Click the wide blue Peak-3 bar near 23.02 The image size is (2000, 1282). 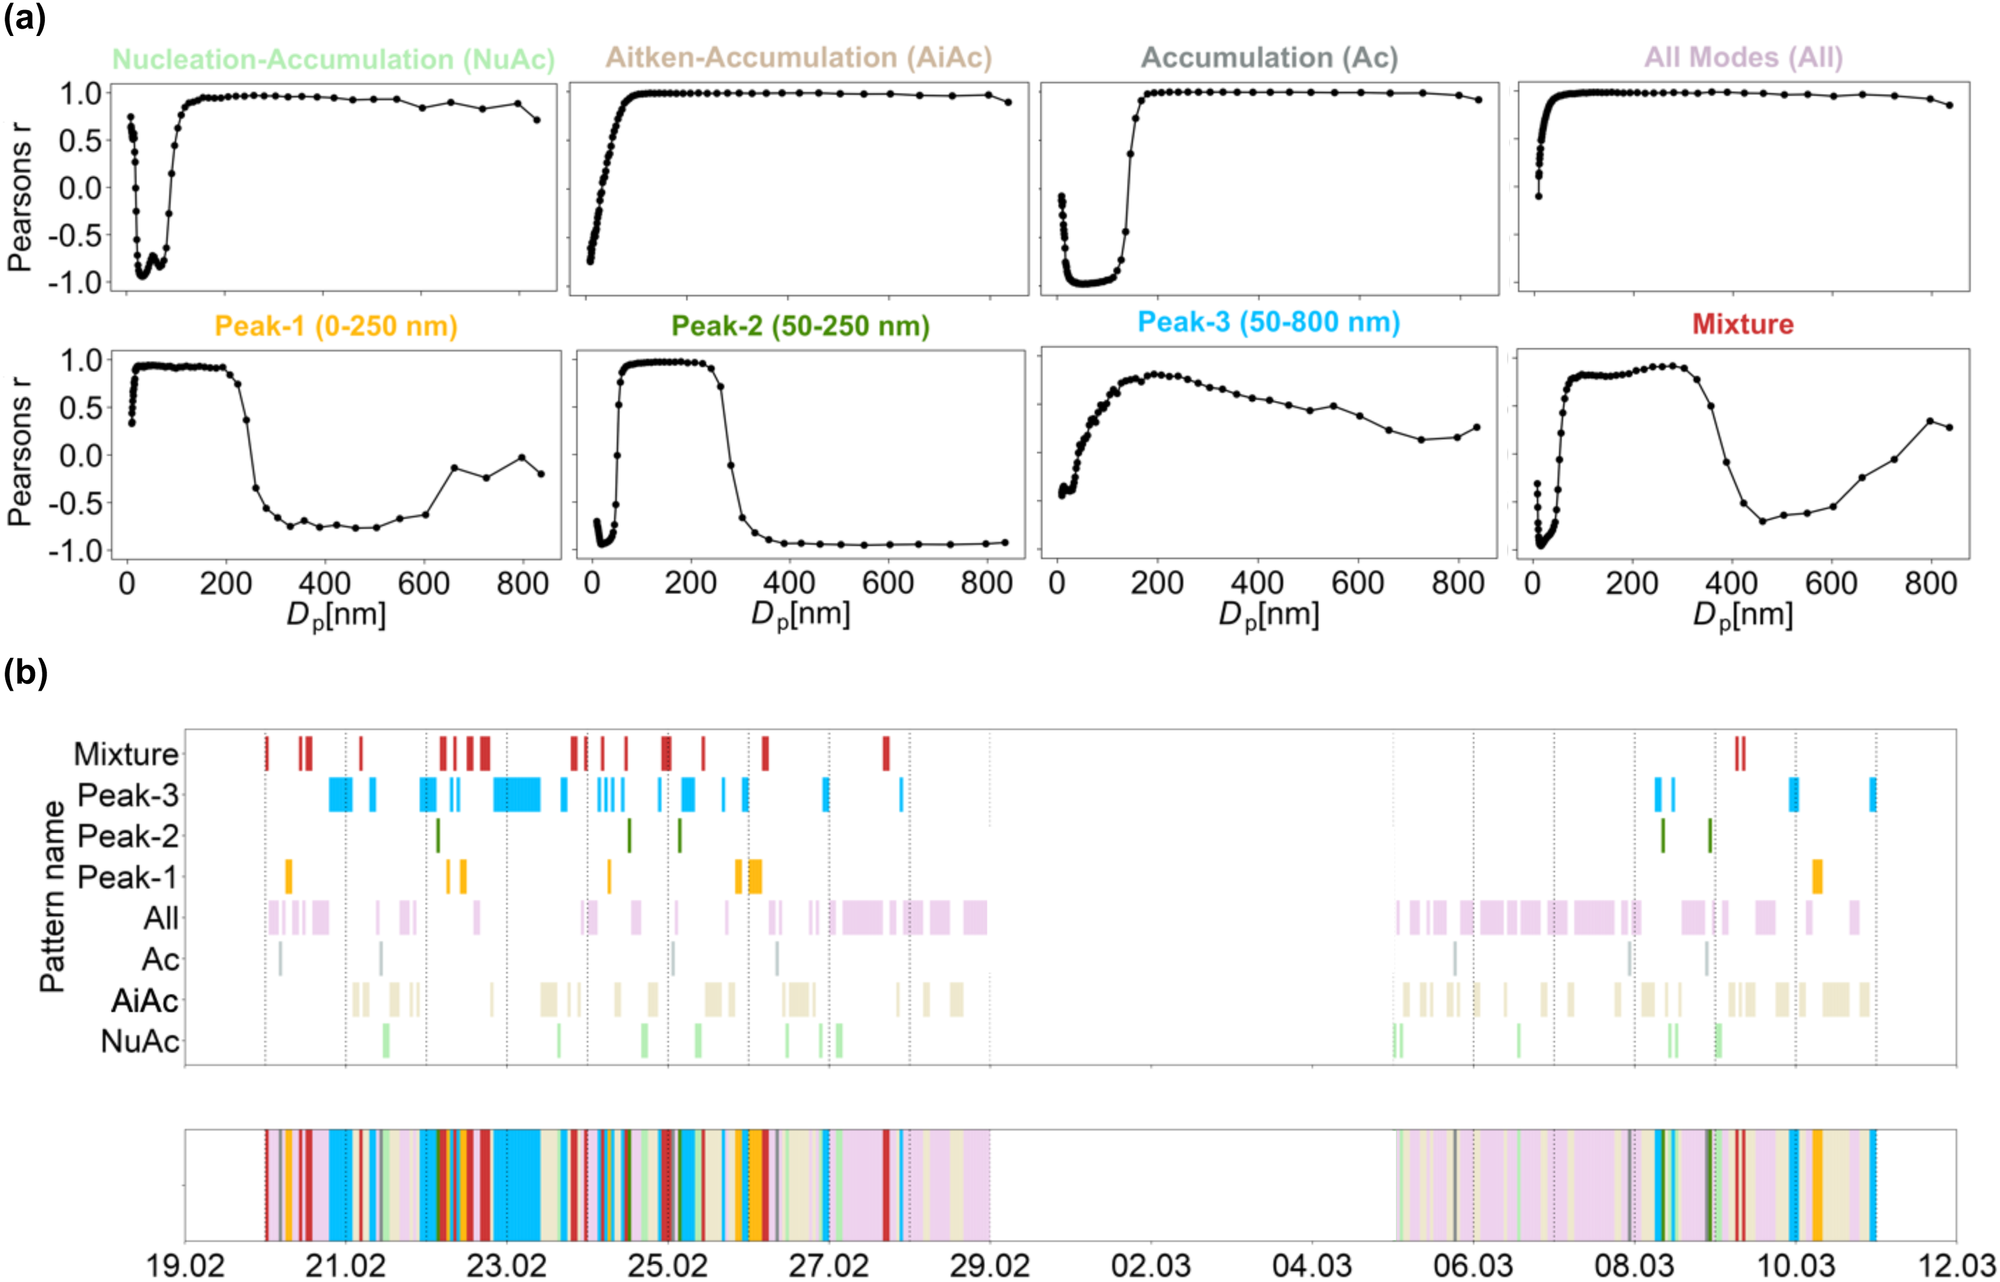point(517,794)
